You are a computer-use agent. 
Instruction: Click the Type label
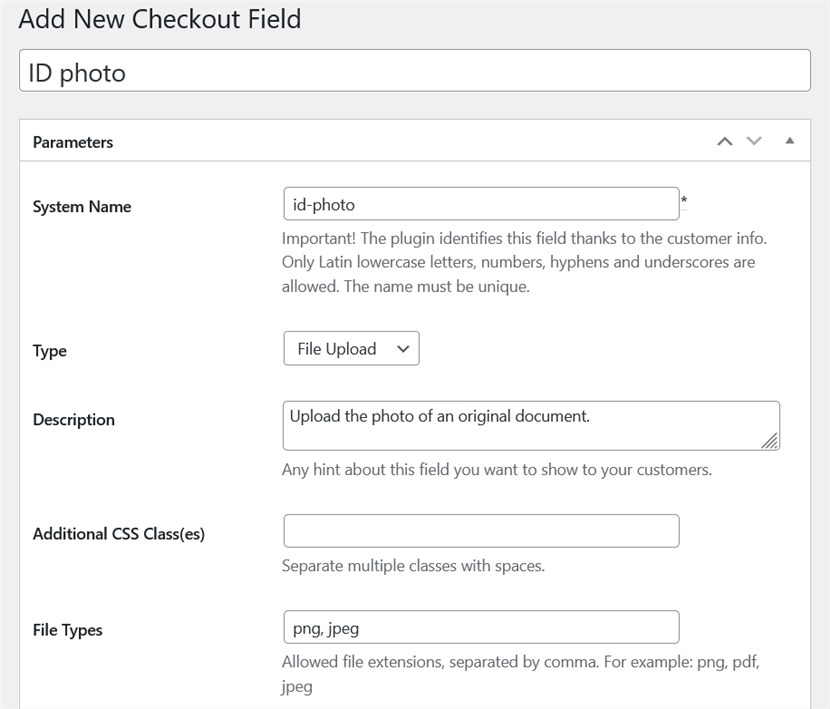tap(50, 351)
